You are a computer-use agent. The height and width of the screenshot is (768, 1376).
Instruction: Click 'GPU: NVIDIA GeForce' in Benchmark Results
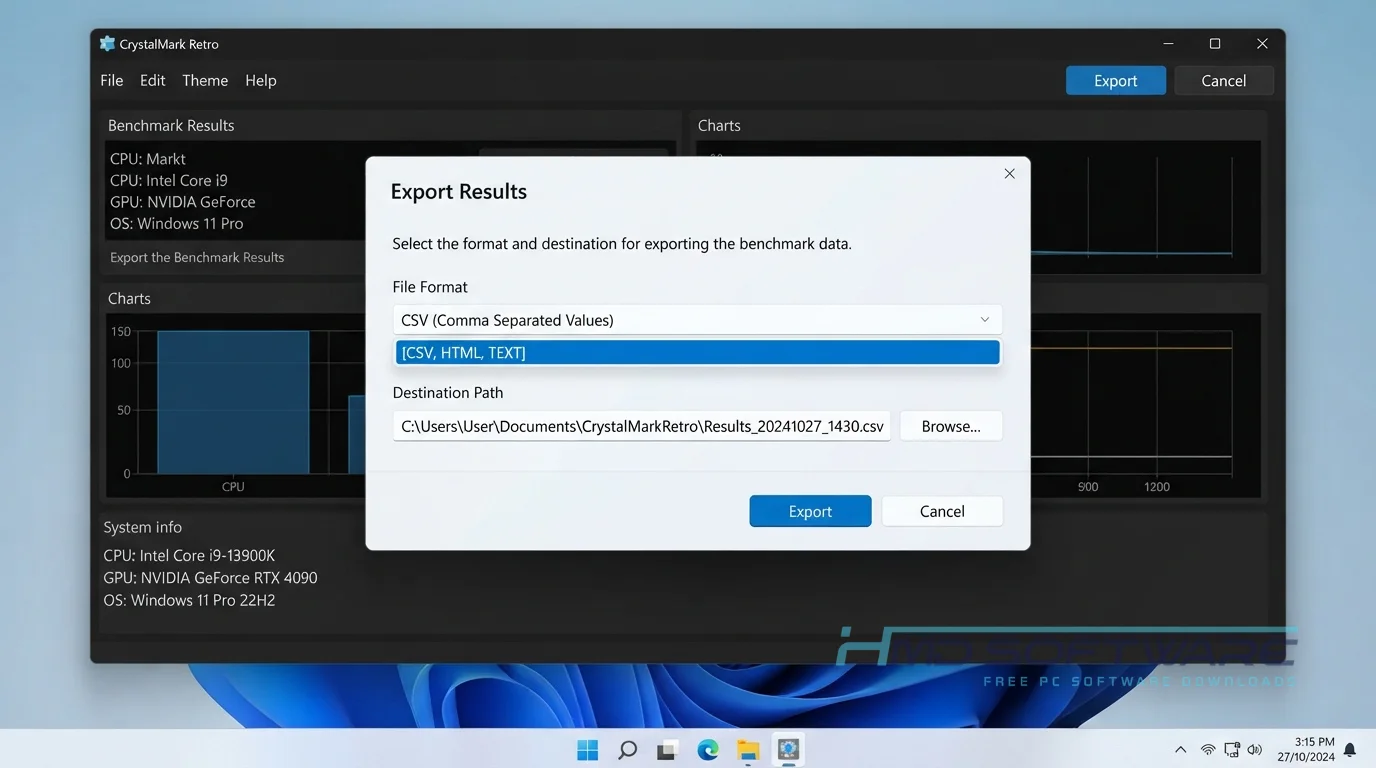(183, 202)
